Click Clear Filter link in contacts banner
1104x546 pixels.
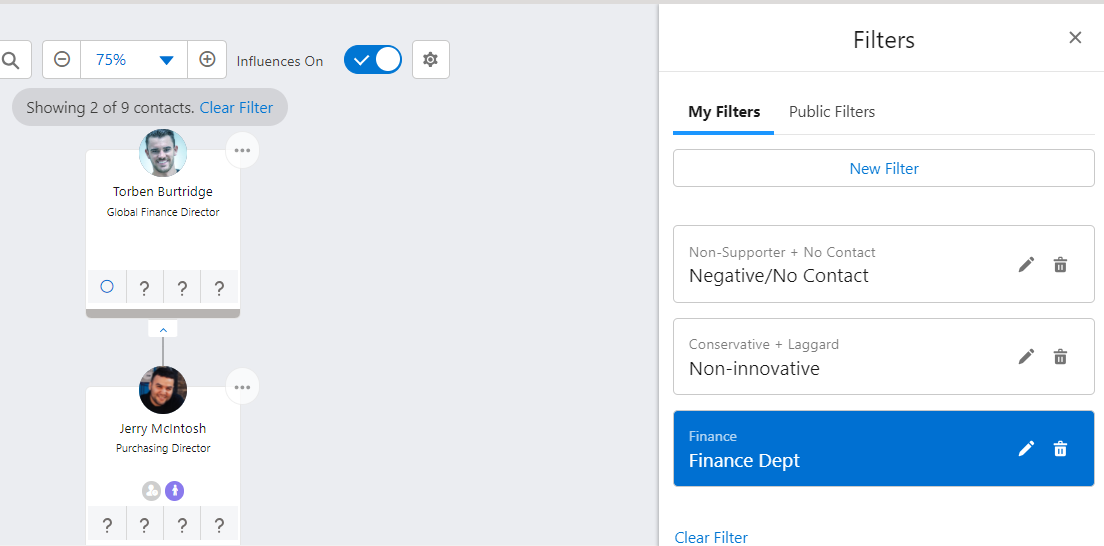236,108
